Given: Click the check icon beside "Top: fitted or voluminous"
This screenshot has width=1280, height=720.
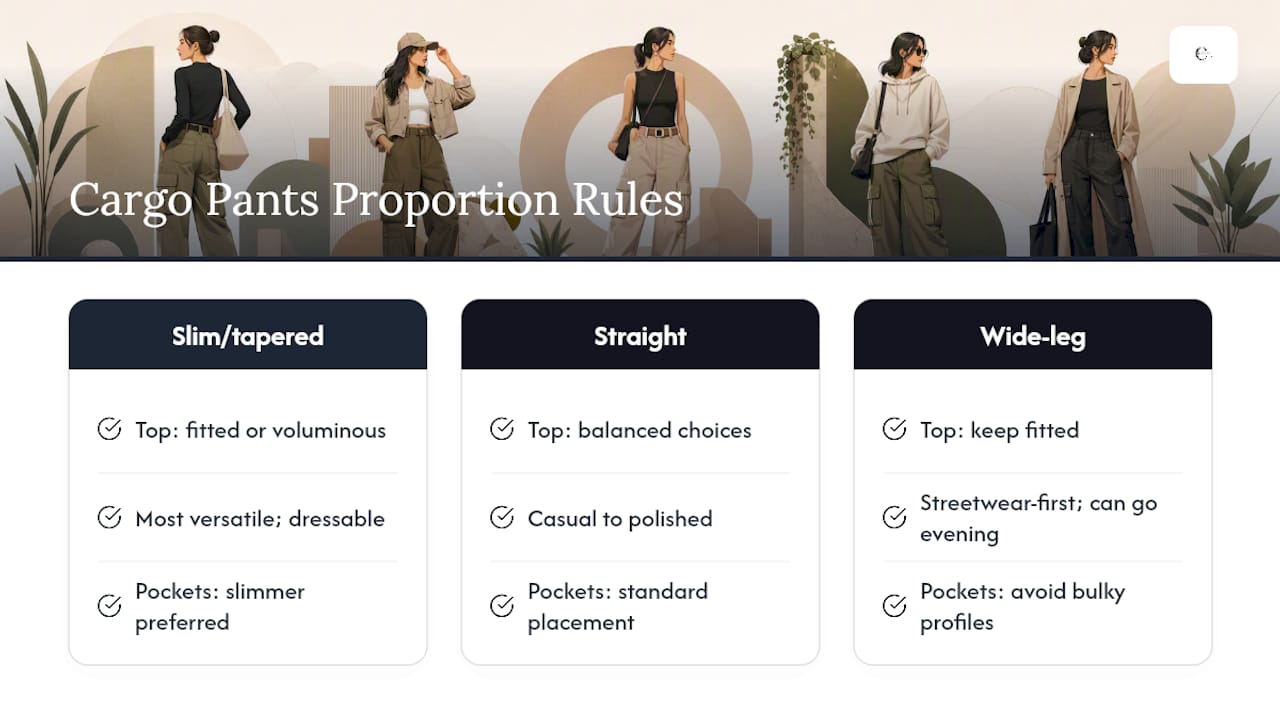Looking at the screenshot, I should click(109, 429).
